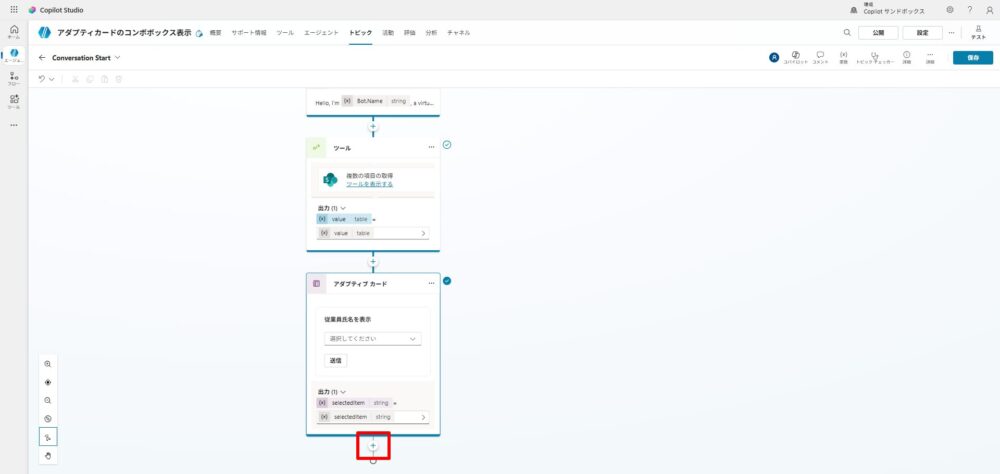Image resolution: width=1000 pixels, height=474 pixels.
Task: Open the Copilot panel from toolbar
Action: click(x=795, y=57)
